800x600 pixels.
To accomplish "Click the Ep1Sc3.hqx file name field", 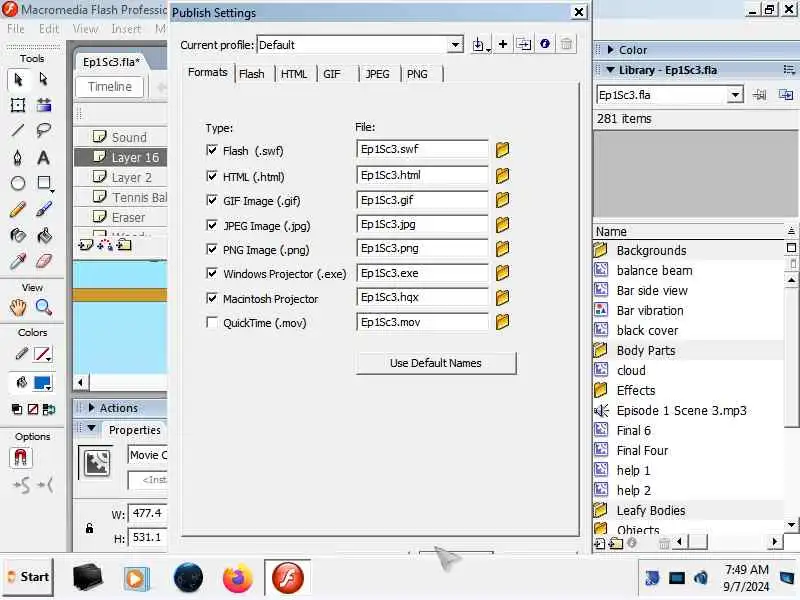I will pos(422,297).
